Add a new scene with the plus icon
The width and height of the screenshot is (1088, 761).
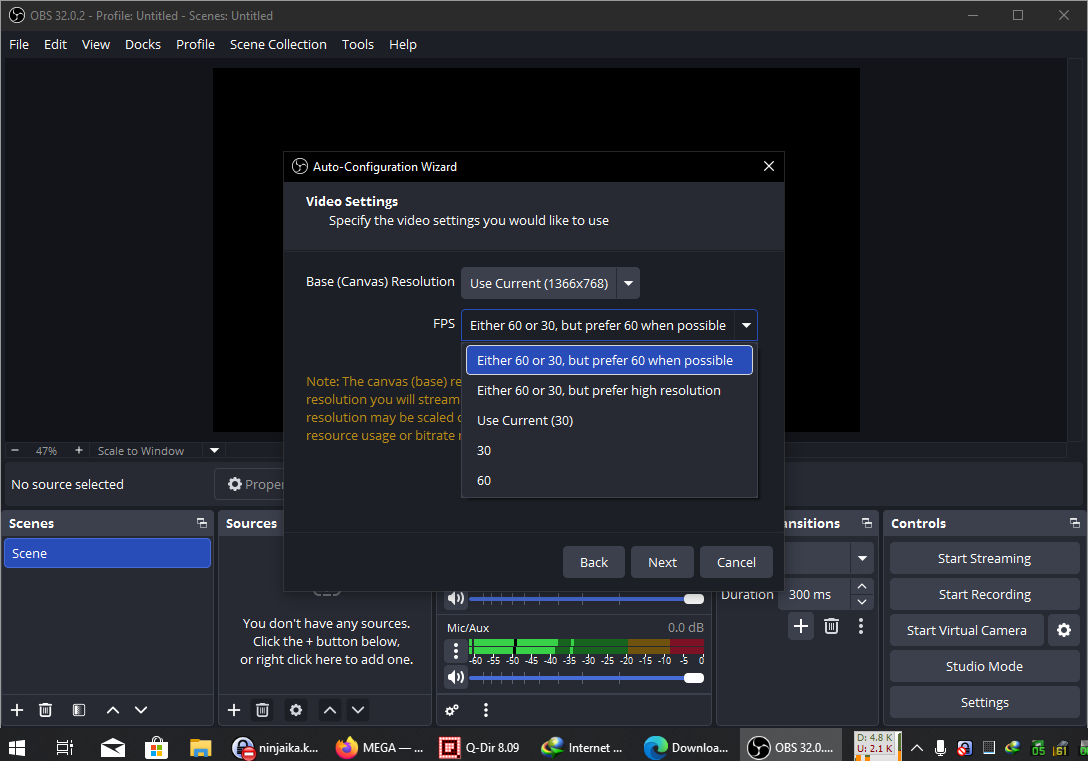pos(17,710)
